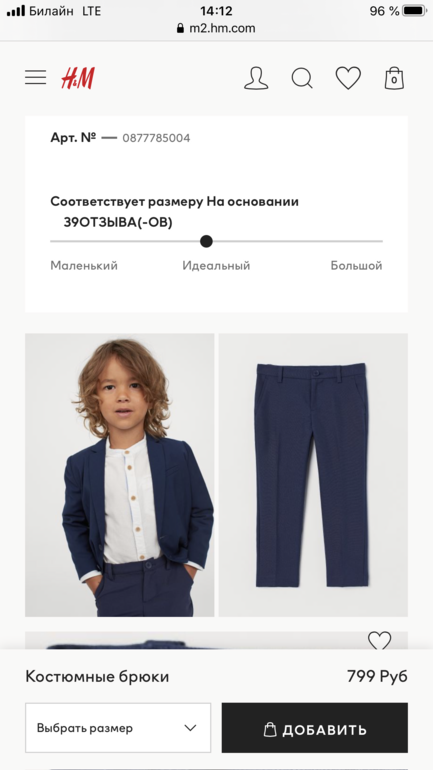Open the hamburger navigation menu
The width and height of the screenshot is (433, 770).
click(36, 78)
